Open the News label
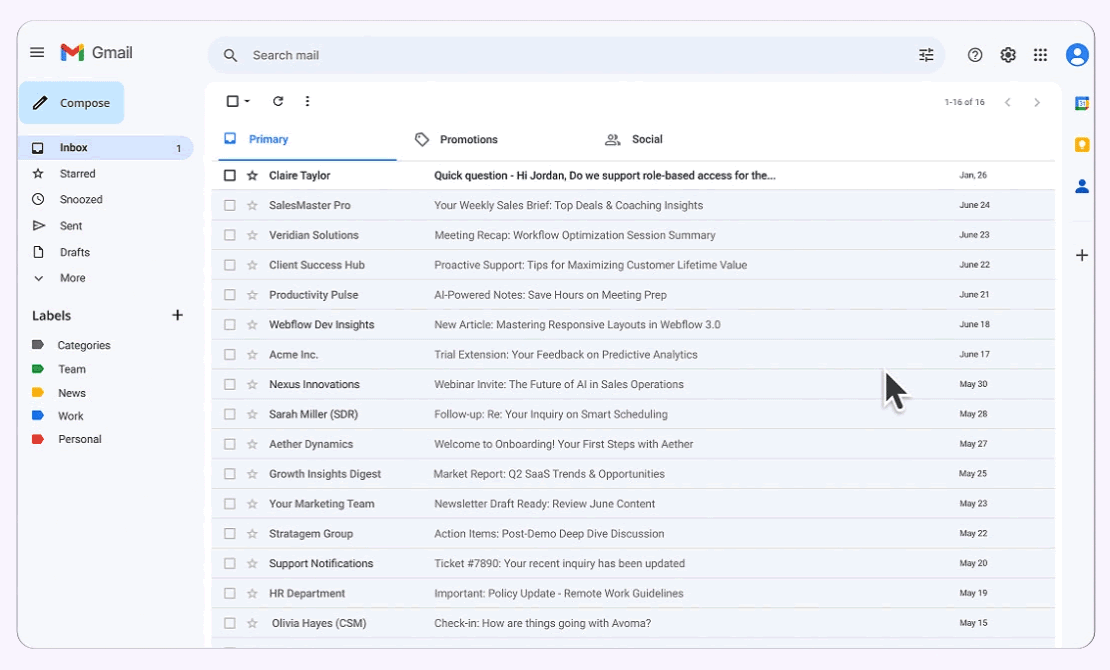This screenshot has height=670, width=1110. [x=71, y=393]
